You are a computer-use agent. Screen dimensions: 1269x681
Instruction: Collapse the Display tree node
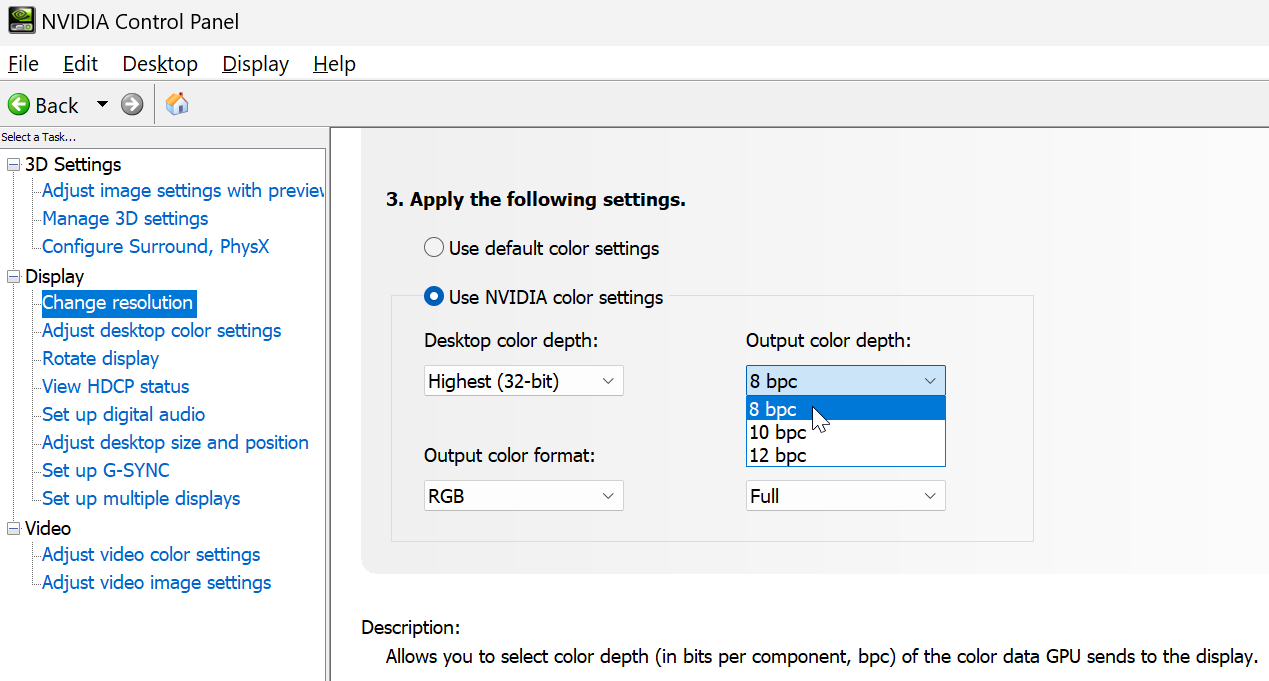[13, 276]
